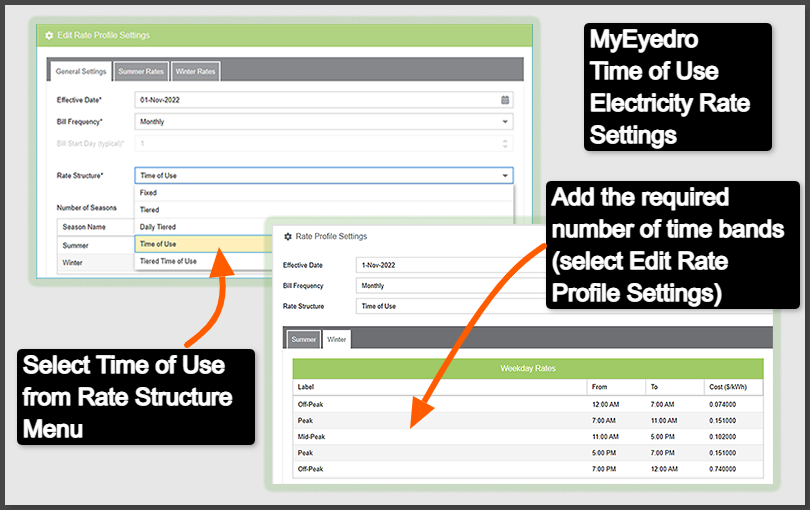This screenshot has height=510, width=810.
Task: Select the Summer tab in Rate Profile Settings
Action: tap(304, 339)
